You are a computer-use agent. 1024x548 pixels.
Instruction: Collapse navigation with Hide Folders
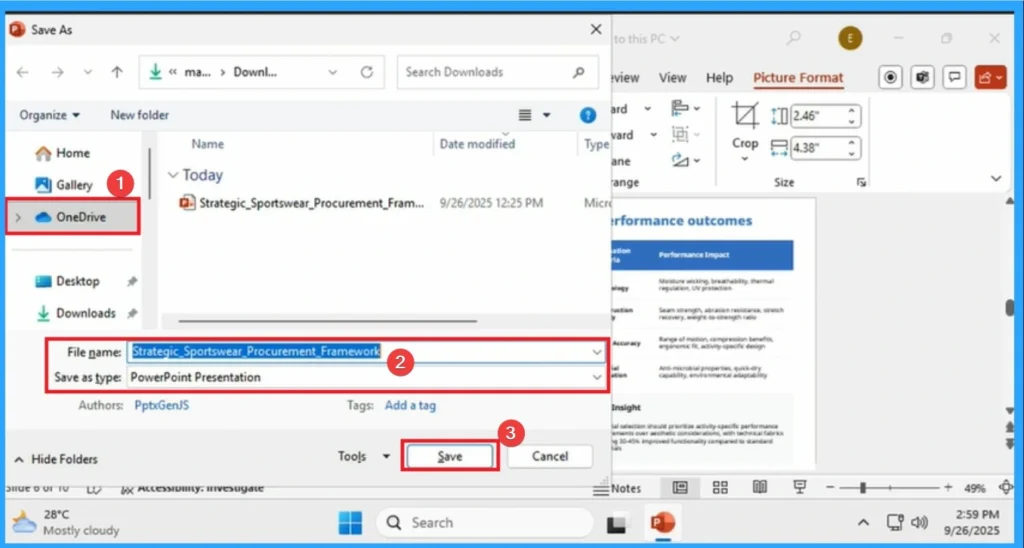pos(56,459)
